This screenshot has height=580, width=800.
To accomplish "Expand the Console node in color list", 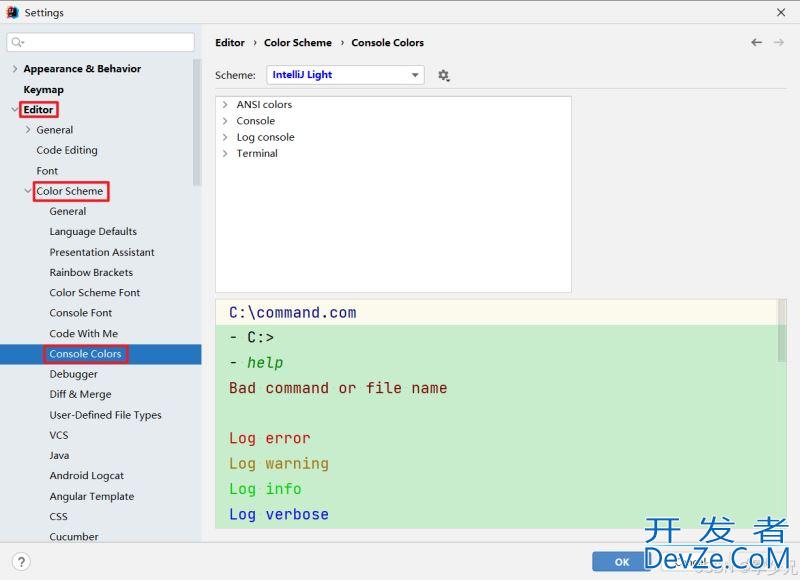I will pyautogui.click(x=225, y=121).
